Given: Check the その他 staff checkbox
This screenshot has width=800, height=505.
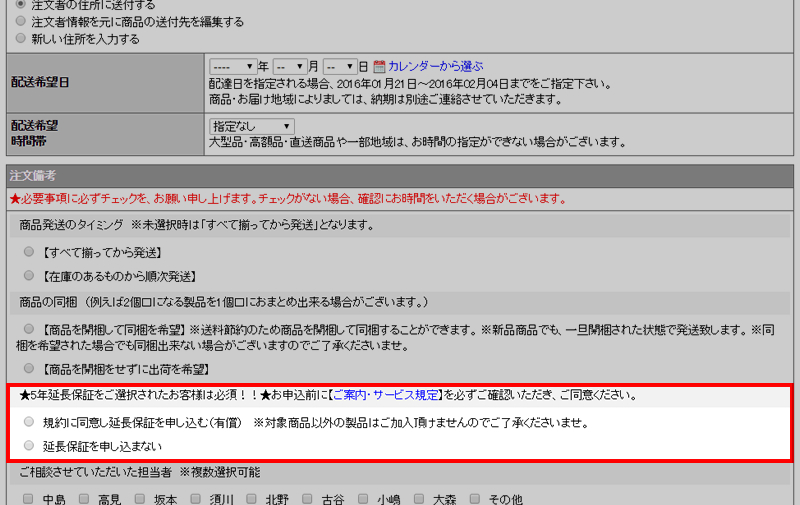Looking at the screenshot, I should [x=475, y=498].
